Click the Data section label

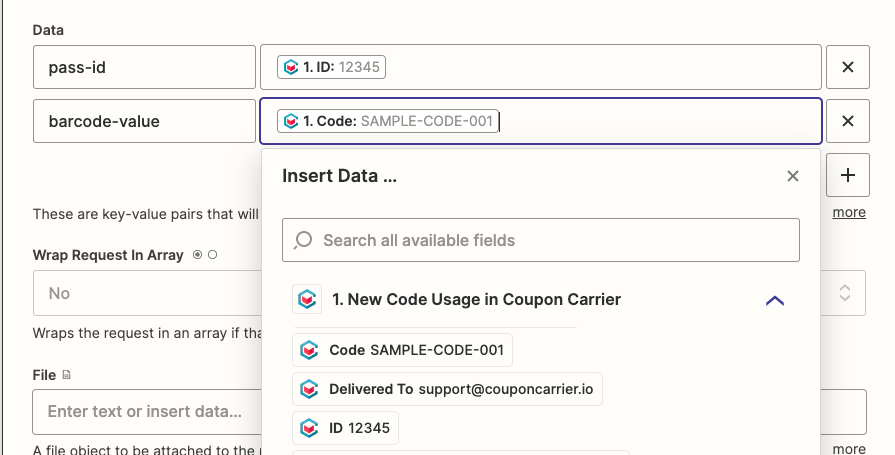click(48, 30)
